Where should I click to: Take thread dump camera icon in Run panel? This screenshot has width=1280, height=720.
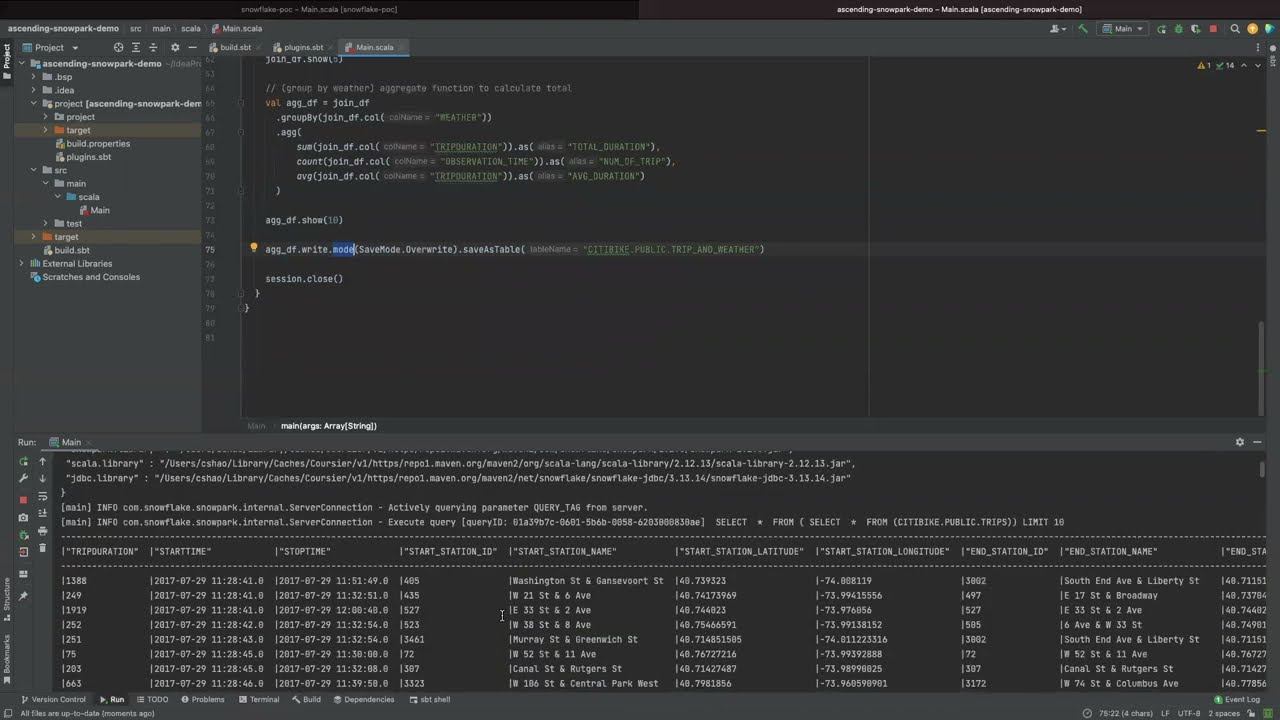(23, 517)
